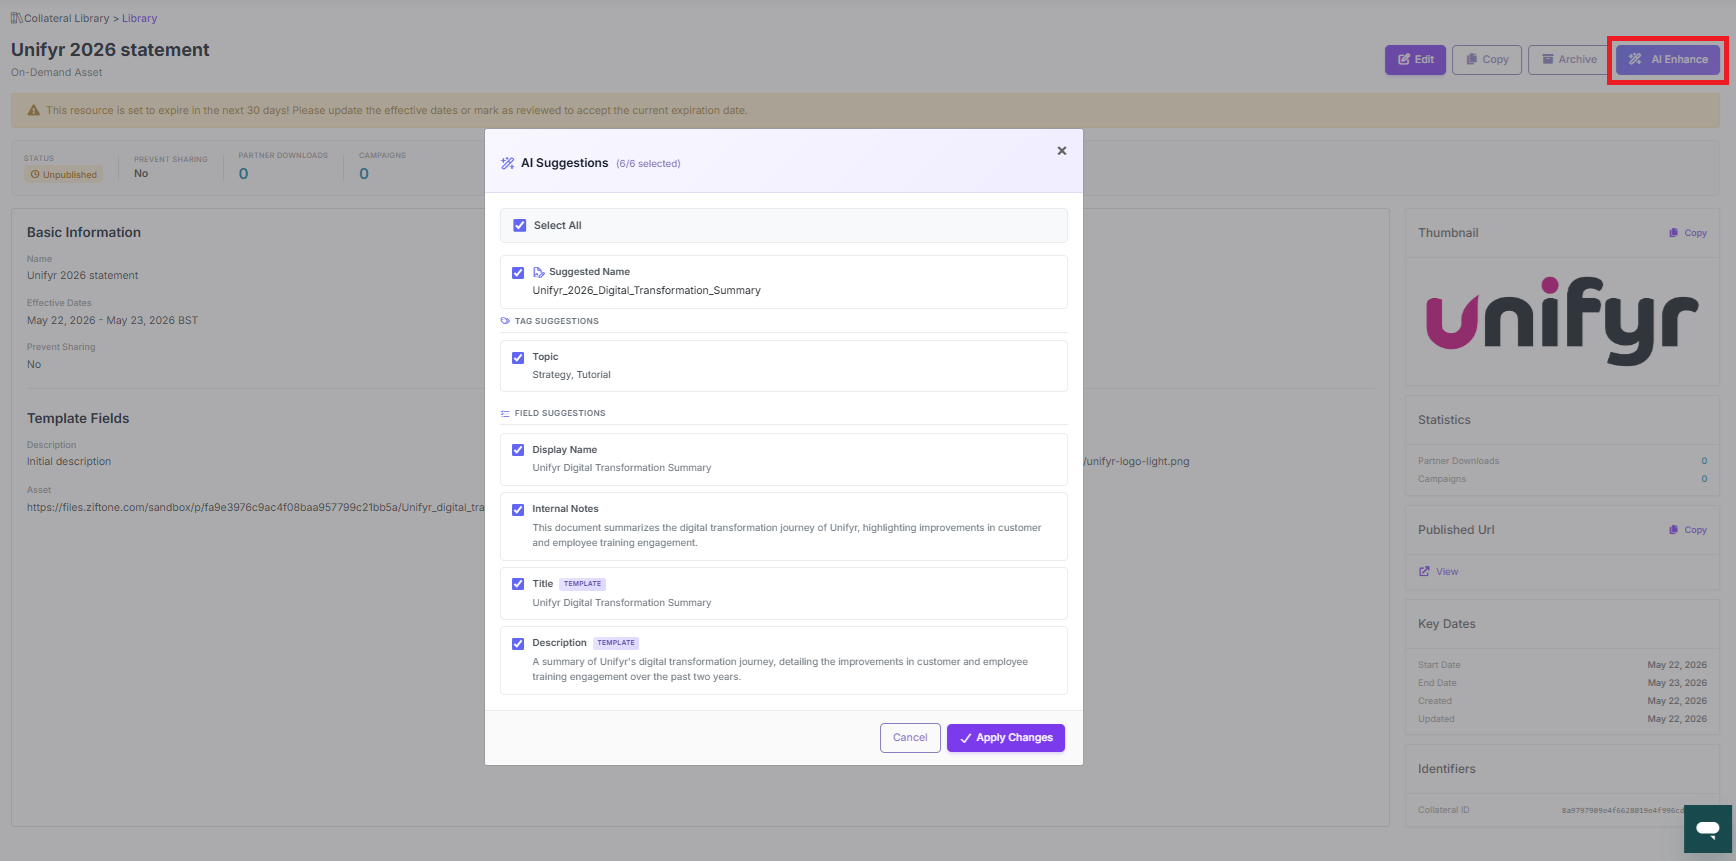The image size is (1736, 861).
Task: Click the TEMPLATE badge next to Title
Action: tap(582, 584)
